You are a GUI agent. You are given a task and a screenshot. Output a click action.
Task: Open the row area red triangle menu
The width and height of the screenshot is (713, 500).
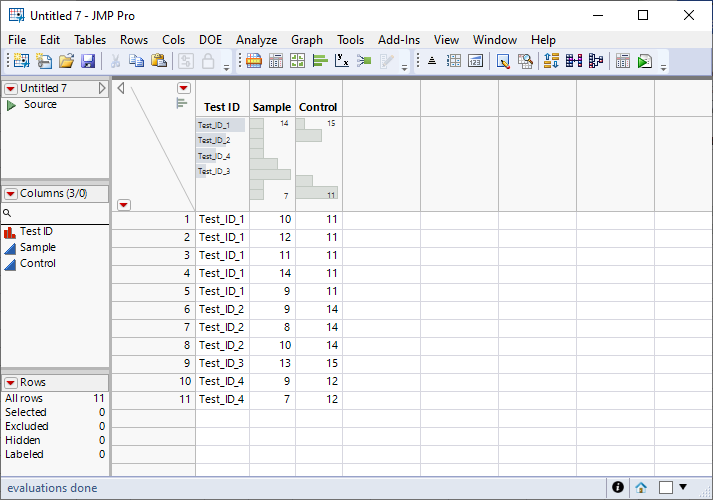[x=124, y=205]
